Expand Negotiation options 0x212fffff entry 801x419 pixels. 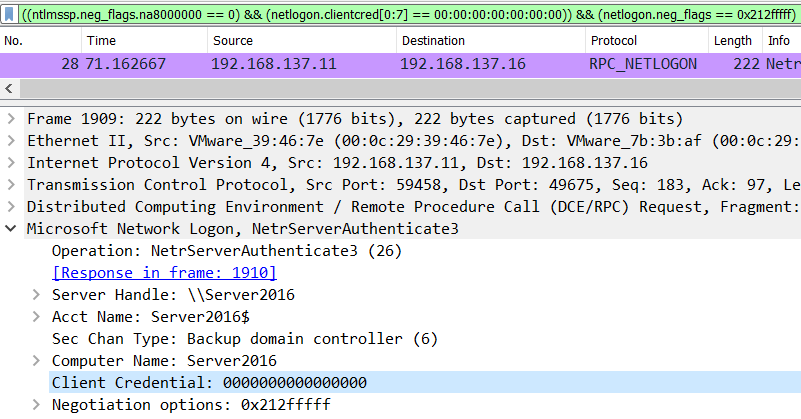click(36, 405)
